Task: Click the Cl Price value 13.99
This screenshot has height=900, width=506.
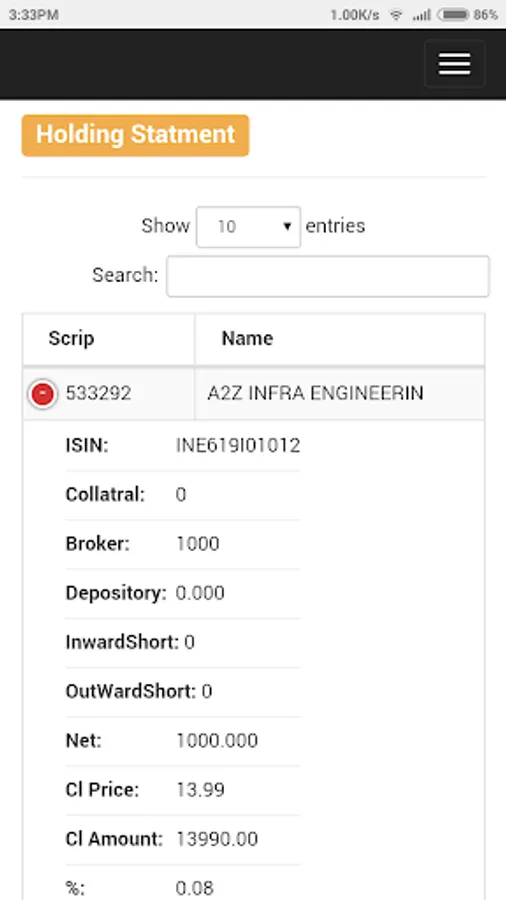Action: 200,790
